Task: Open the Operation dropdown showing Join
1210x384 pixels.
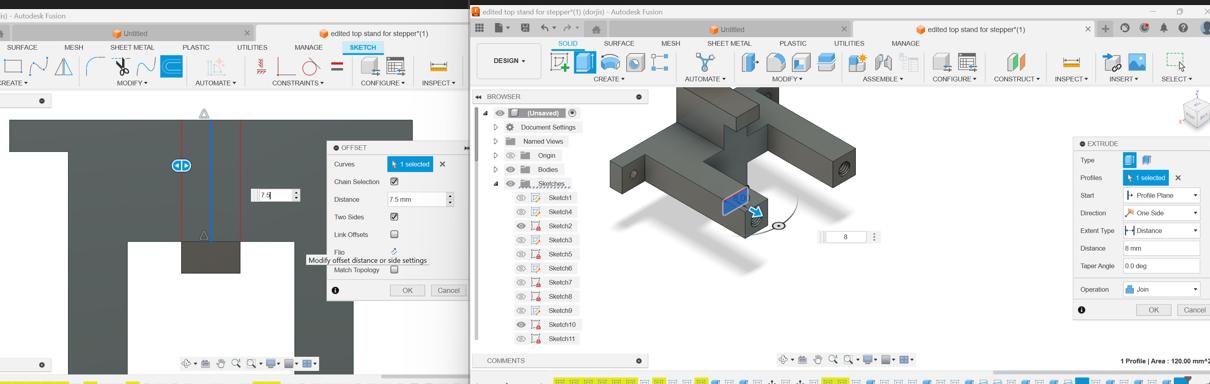Action: coord(1161,290)
